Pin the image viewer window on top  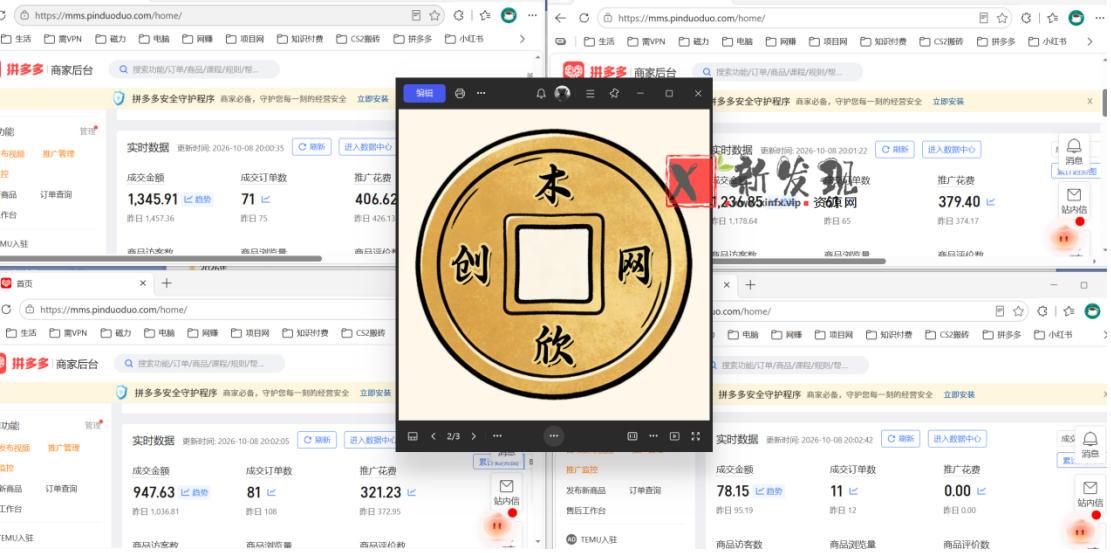(614, 94)
